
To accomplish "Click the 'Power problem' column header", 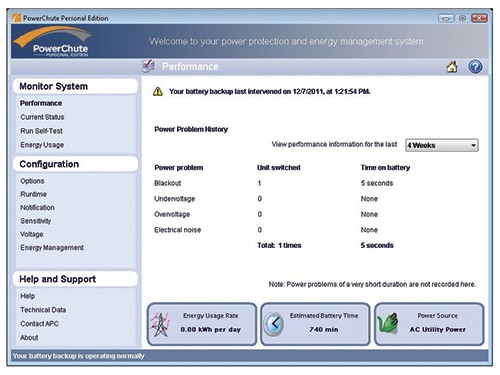I will [179, 168].
